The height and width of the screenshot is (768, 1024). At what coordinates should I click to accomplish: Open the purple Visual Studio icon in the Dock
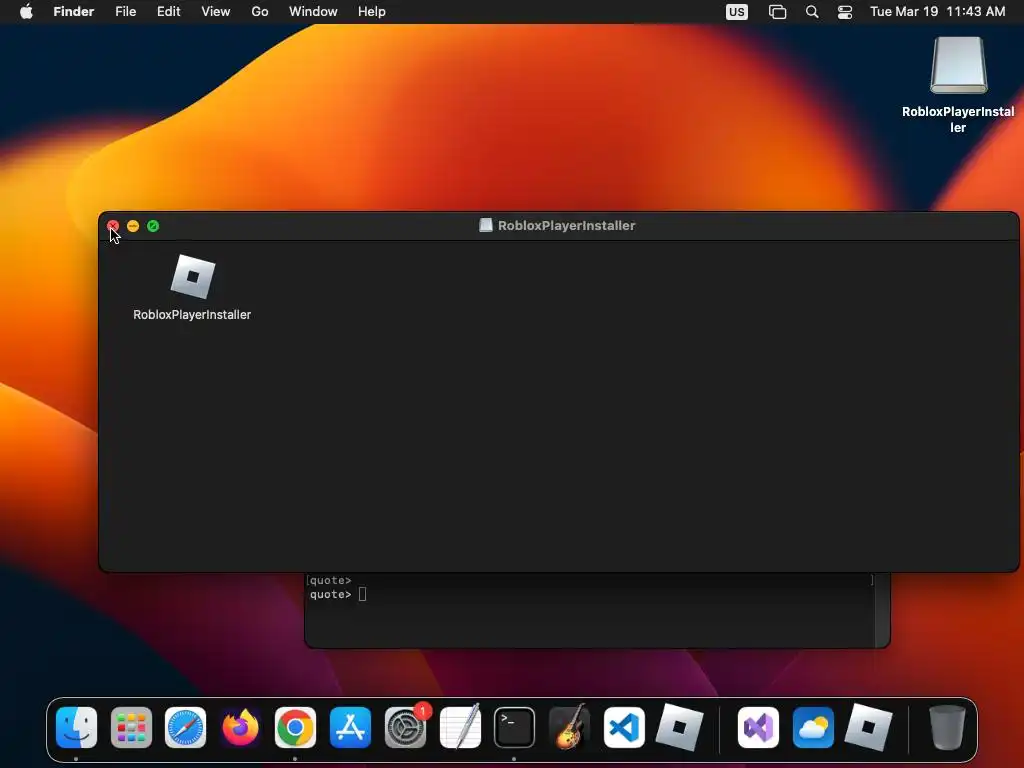pos(758,727)
